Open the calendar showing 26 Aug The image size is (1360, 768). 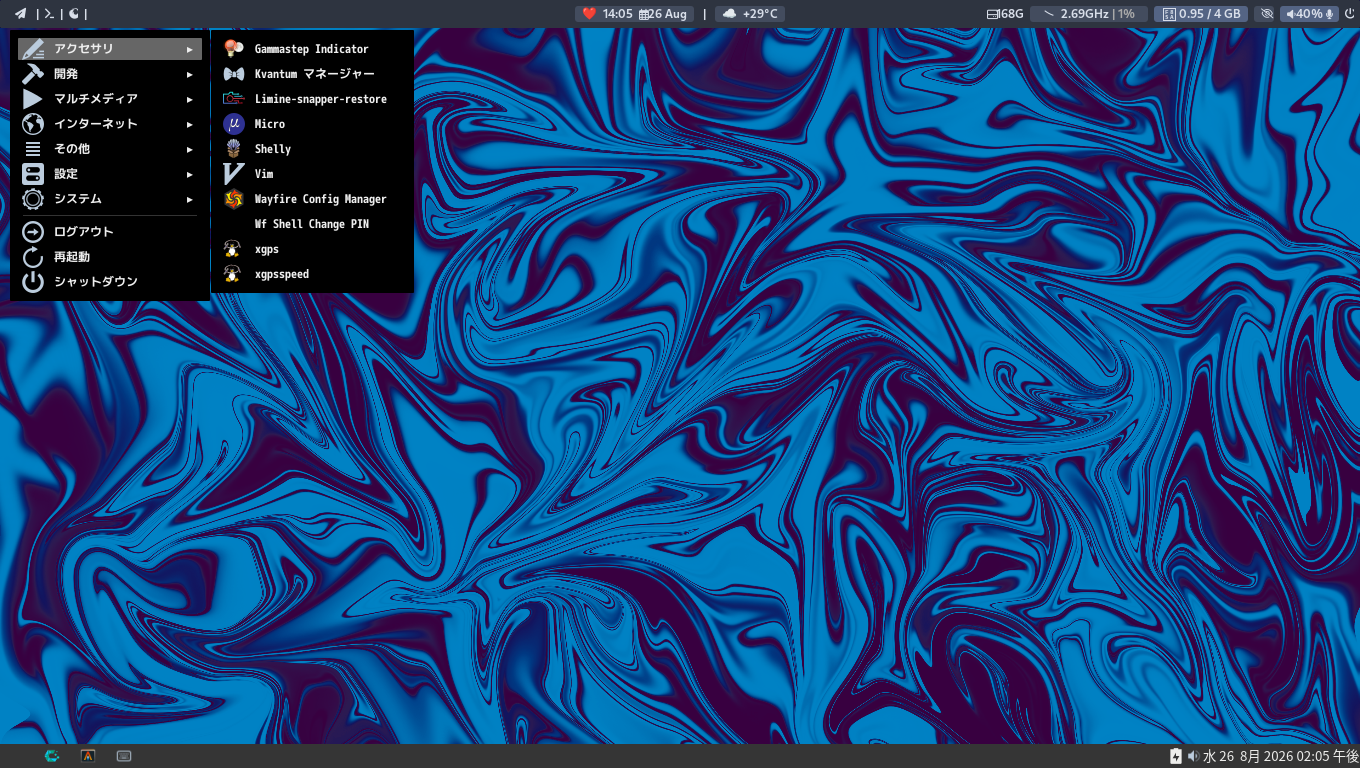point(663,14)
